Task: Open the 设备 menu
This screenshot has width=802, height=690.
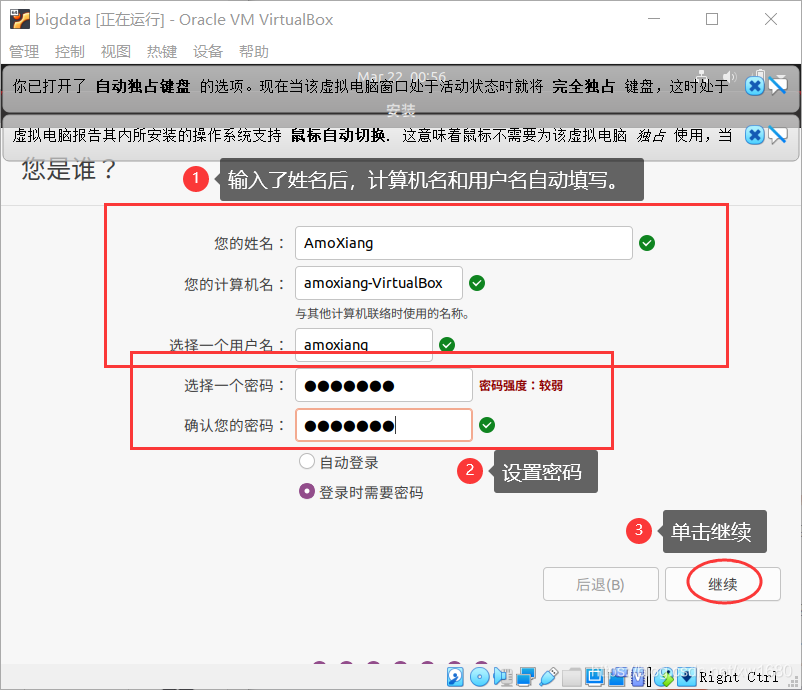Action: click(208, 52)
